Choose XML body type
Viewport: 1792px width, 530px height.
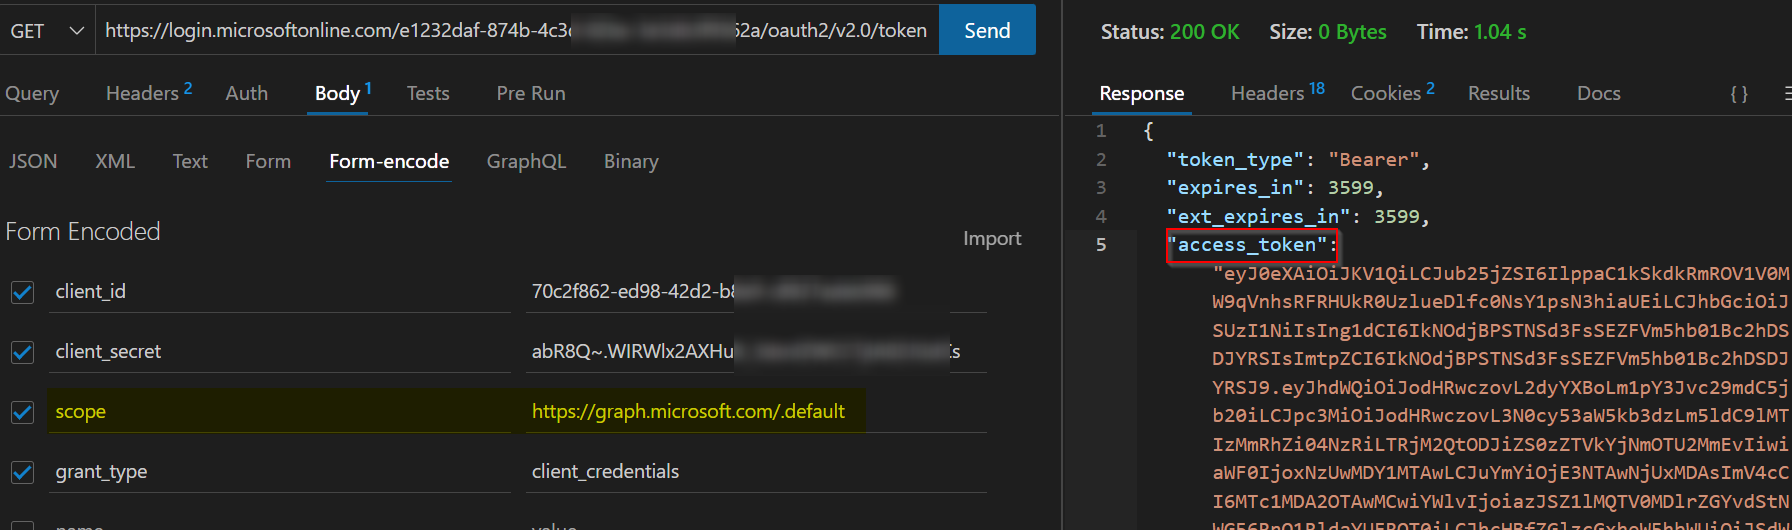point(115,161)
